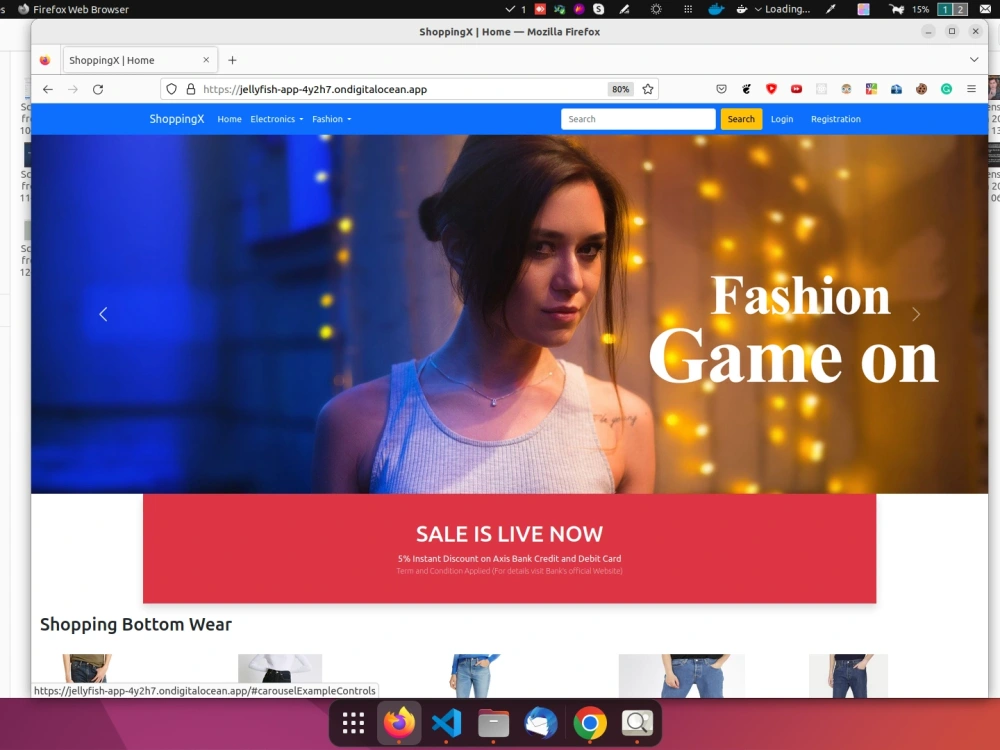Image resolution: width=1000 pixels, height=750 pixels.
Task: Click the Firefox reload page icon
Action: coord(97,89)
